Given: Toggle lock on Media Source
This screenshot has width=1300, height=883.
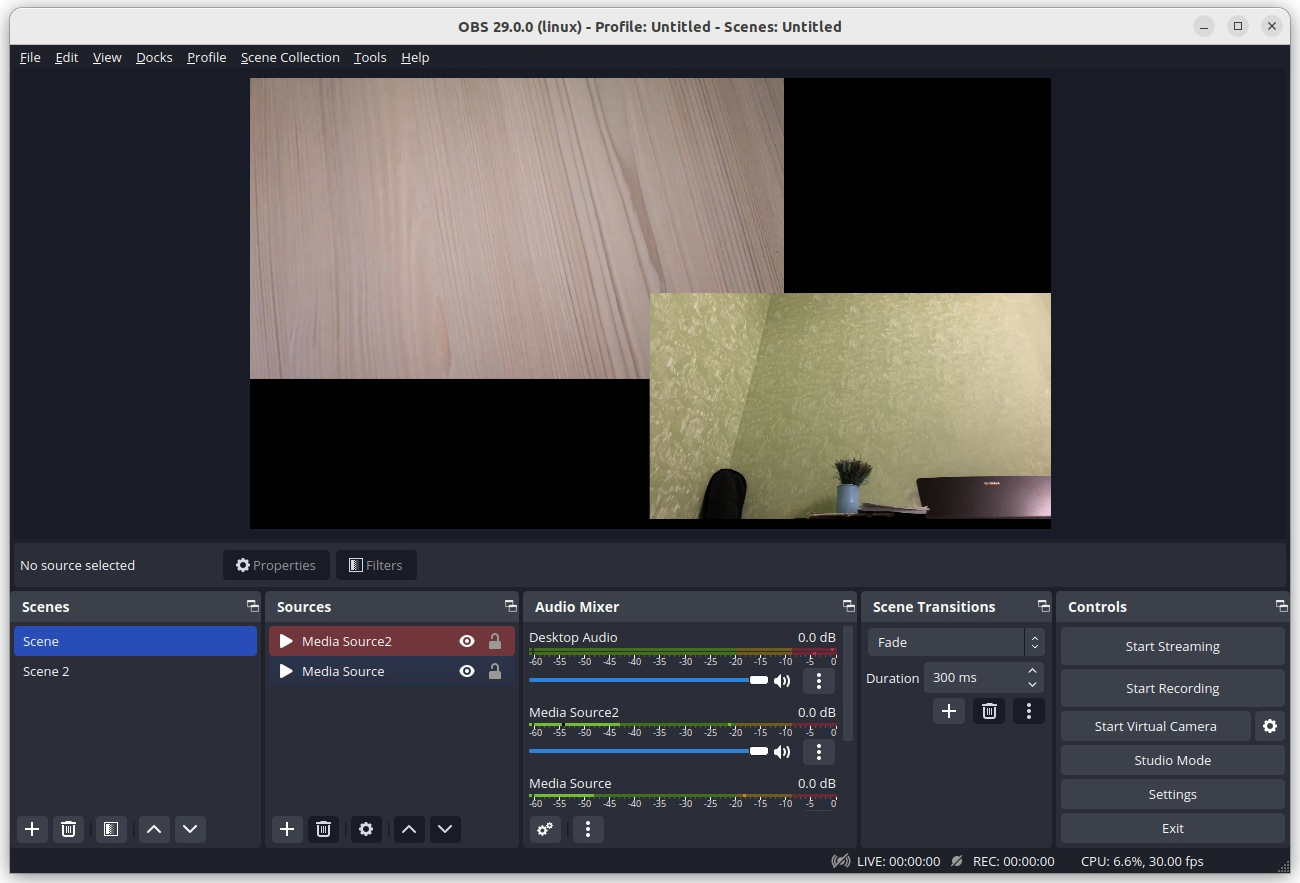Looking at the screenshot, I should pos(494,671).
